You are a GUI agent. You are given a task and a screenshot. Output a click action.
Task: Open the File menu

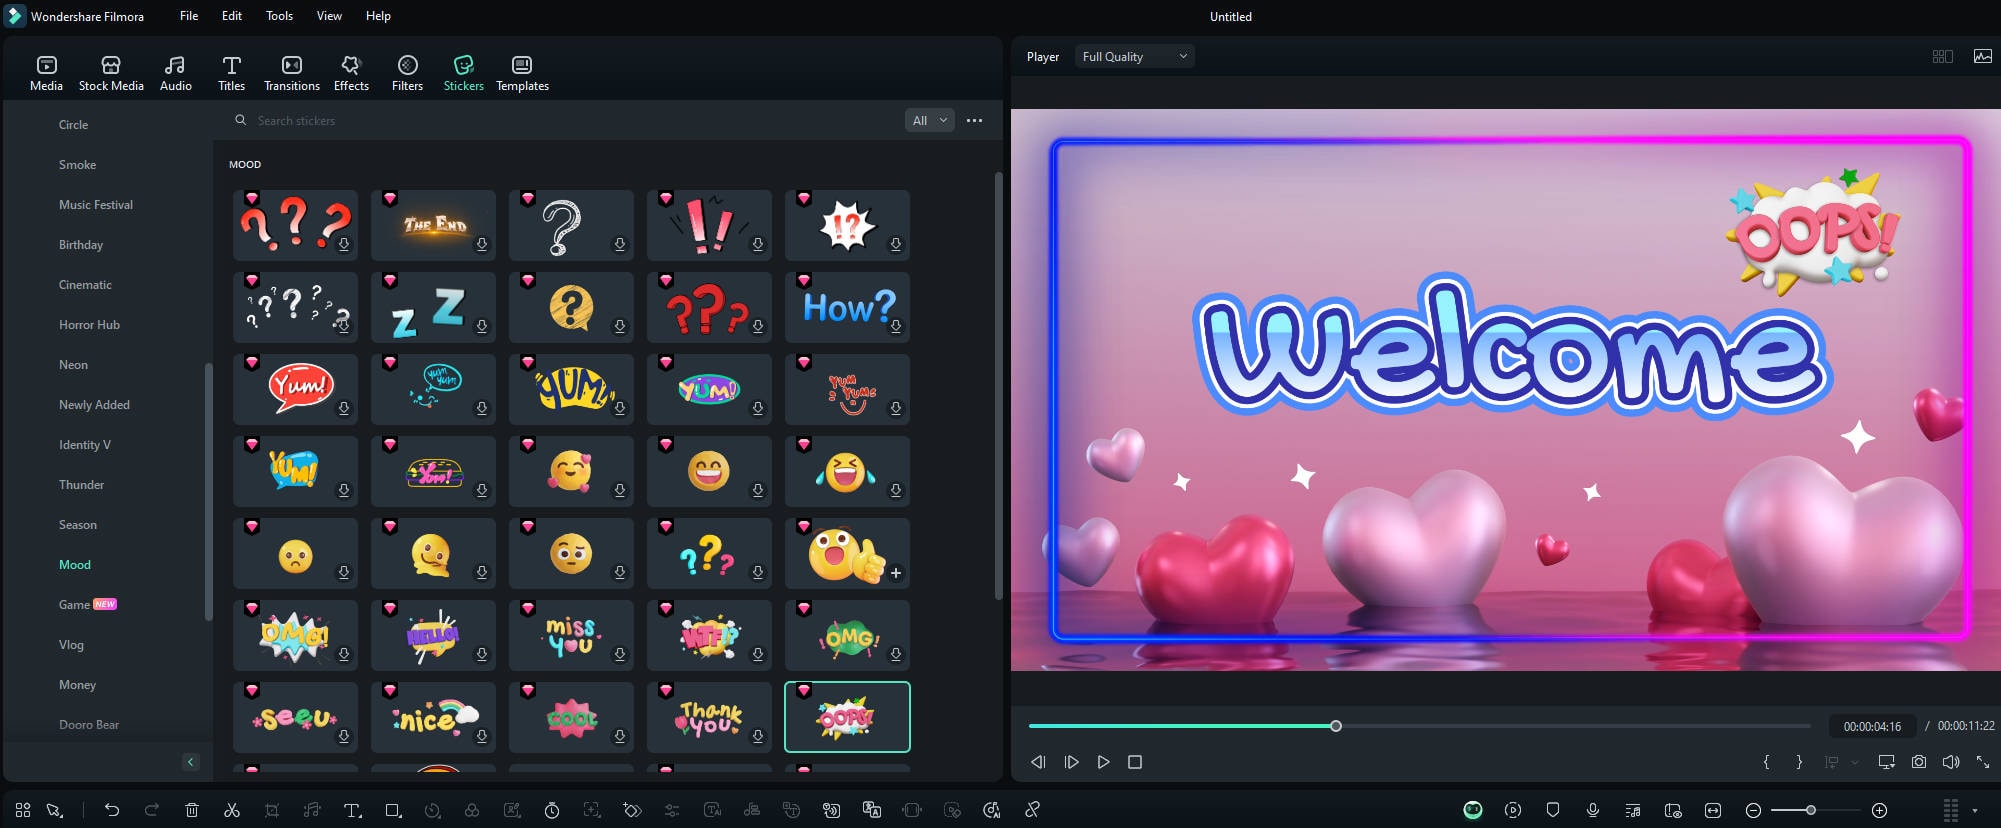[x=189, y=16]
